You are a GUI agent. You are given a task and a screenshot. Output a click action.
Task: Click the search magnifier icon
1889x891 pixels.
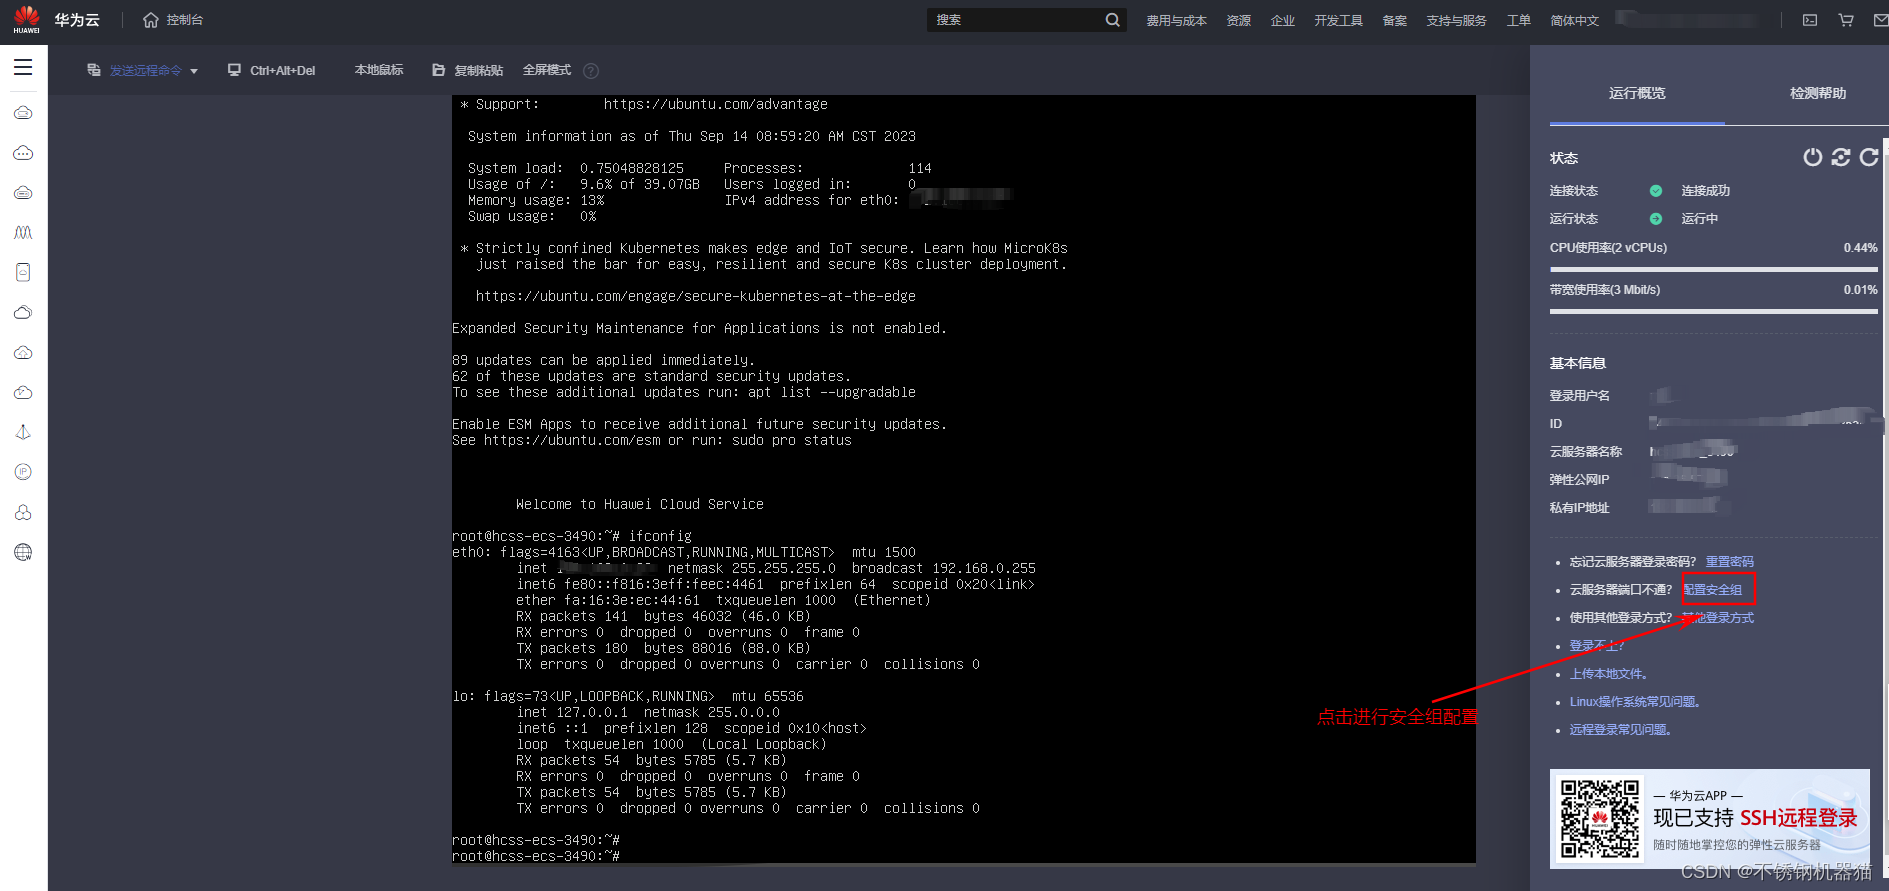(1112, 20)
